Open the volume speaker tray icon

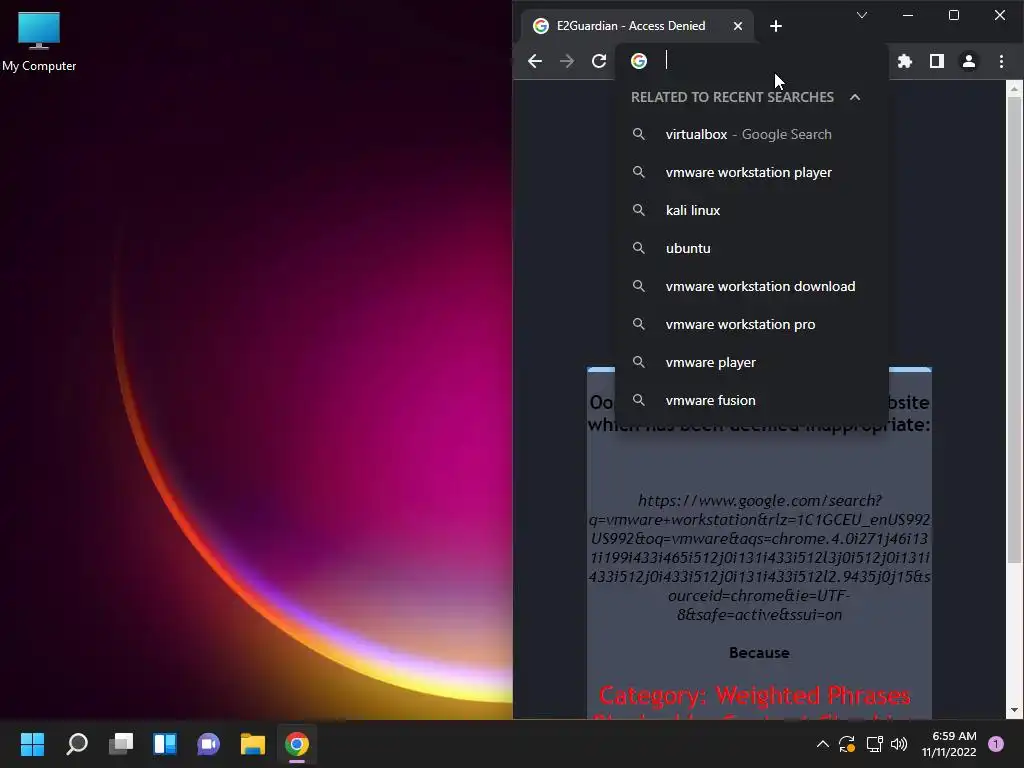pyautogui.click(x=899, y=744)
